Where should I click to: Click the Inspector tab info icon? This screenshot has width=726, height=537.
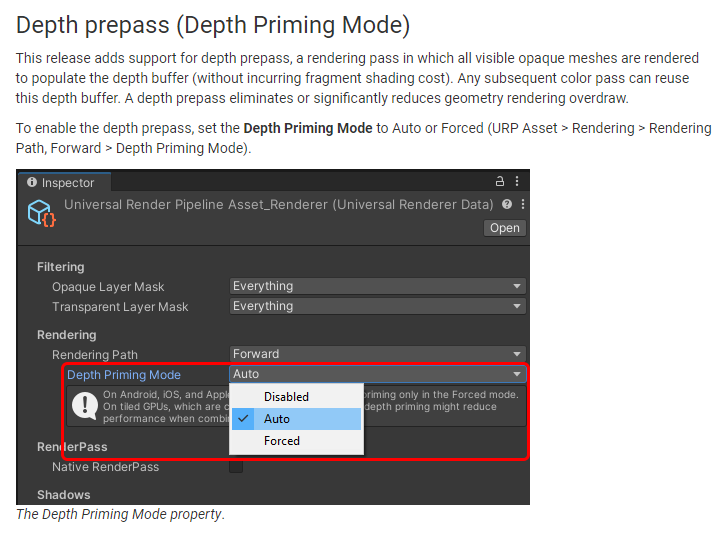32,183
